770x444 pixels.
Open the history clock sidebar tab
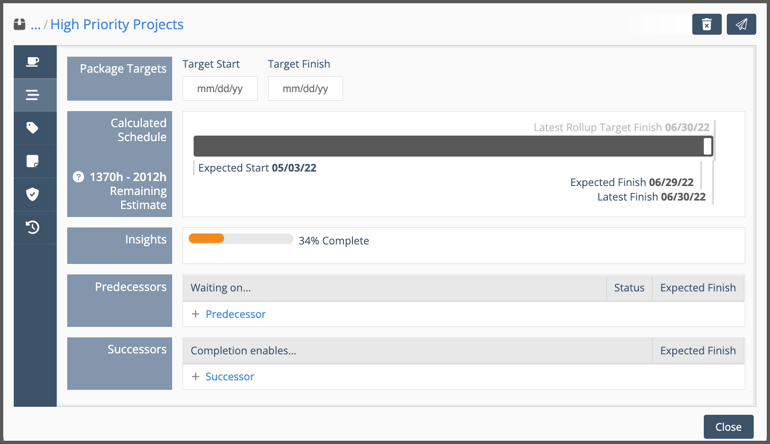(x=33, y=227)
